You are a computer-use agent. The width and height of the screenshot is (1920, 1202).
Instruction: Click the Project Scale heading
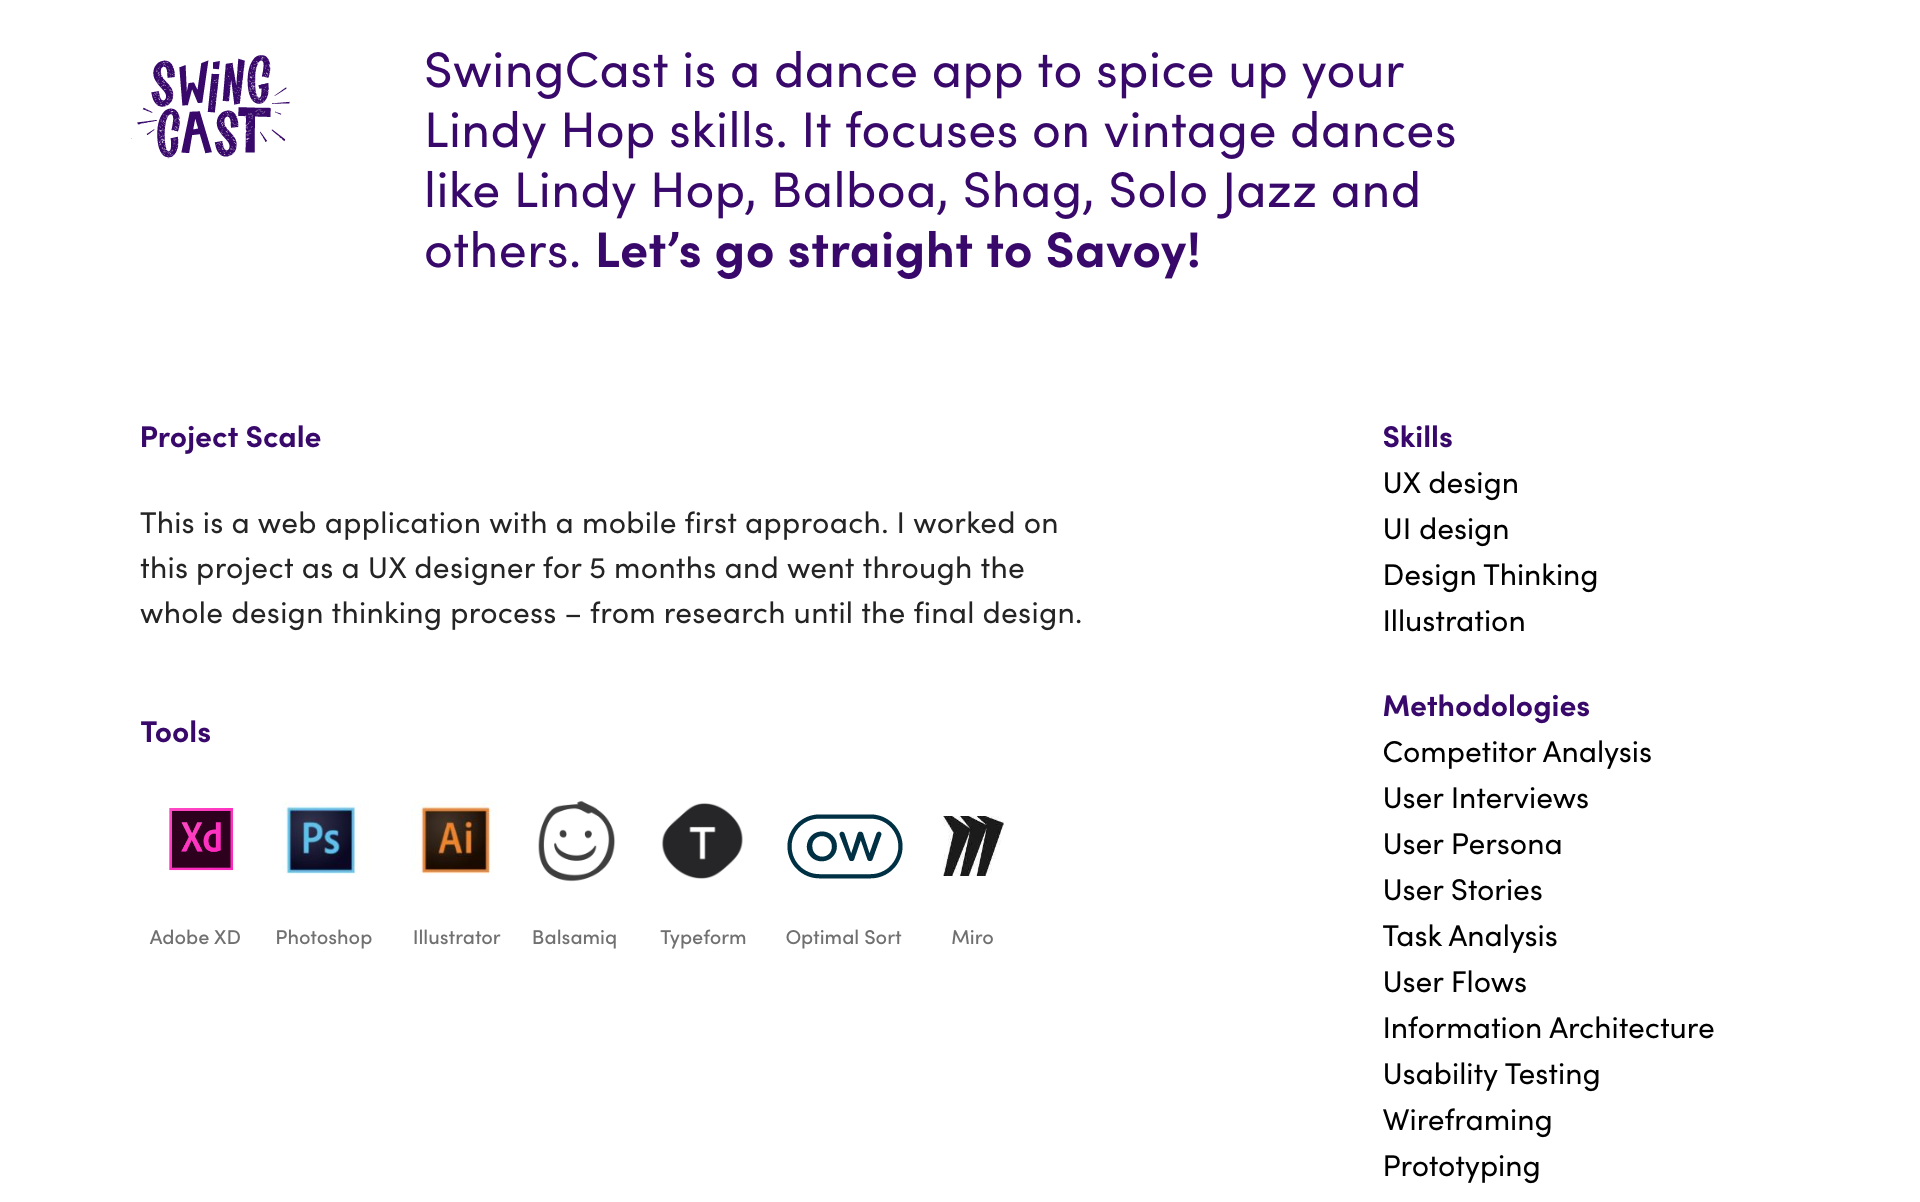click(x=230, y=437)
